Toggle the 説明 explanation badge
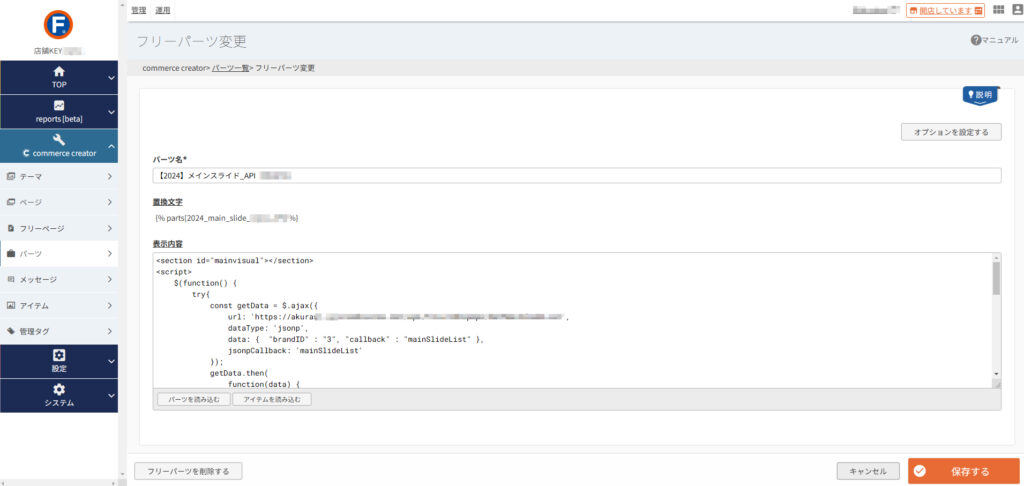Viewport: 1024px width, 486px height. click(980, 95)
